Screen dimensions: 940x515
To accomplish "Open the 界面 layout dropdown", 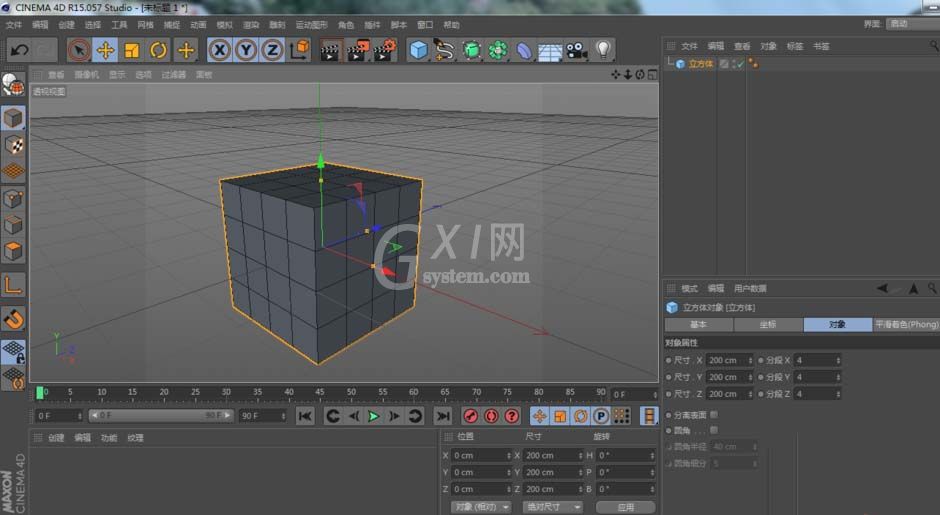I will pos(911,24).
